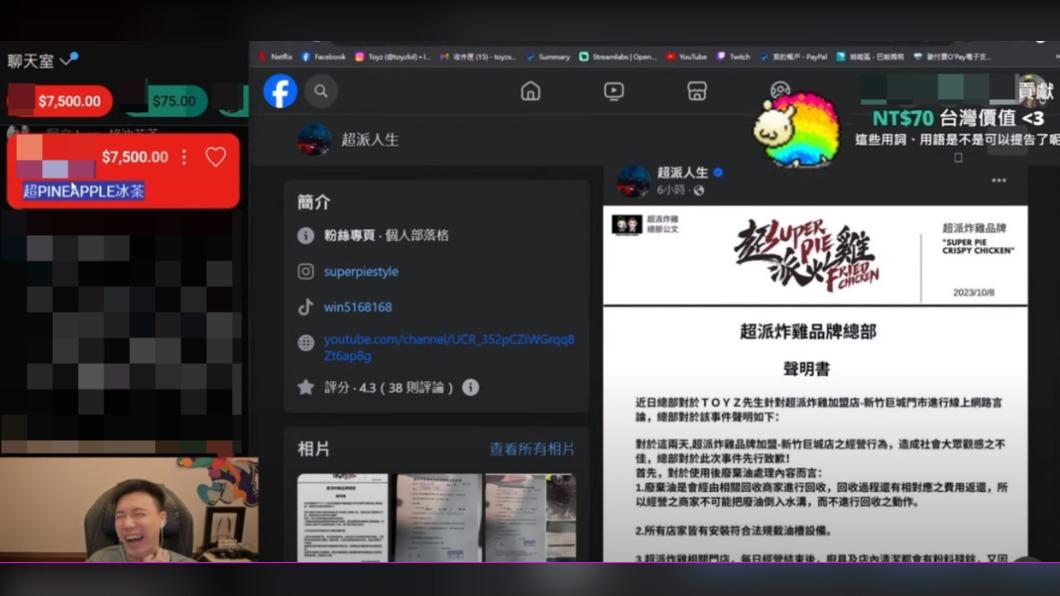Click the green $75.00 ticker chip
The image size is (1060, 596).
168,101
